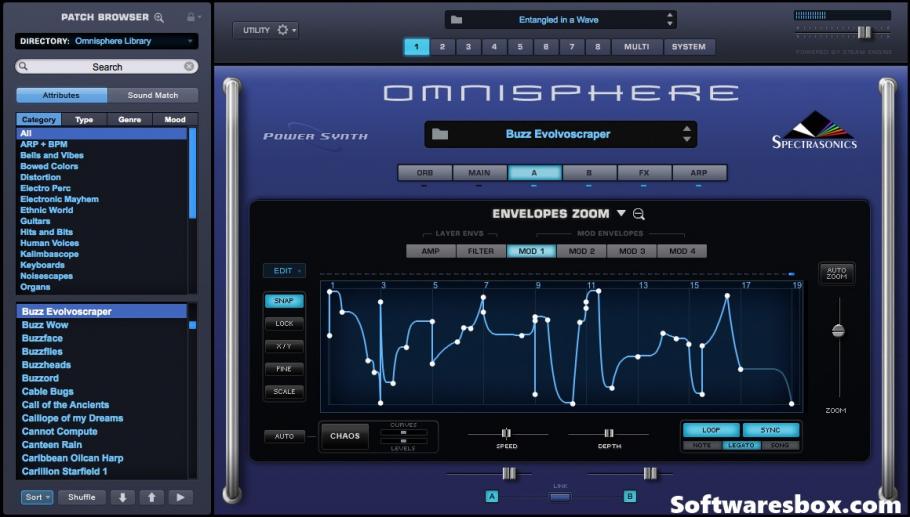910x517 pixels.
Task: Step patch name down arrow beside Buzz Evolvoscraper
Action: click(x=687, y=139)
